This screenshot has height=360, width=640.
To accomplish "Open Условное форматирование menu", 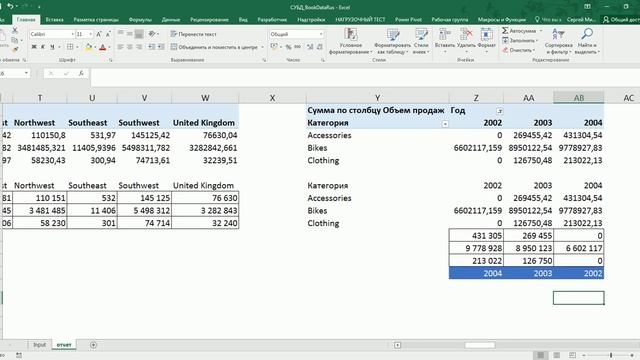I will [x=351, y=41].
